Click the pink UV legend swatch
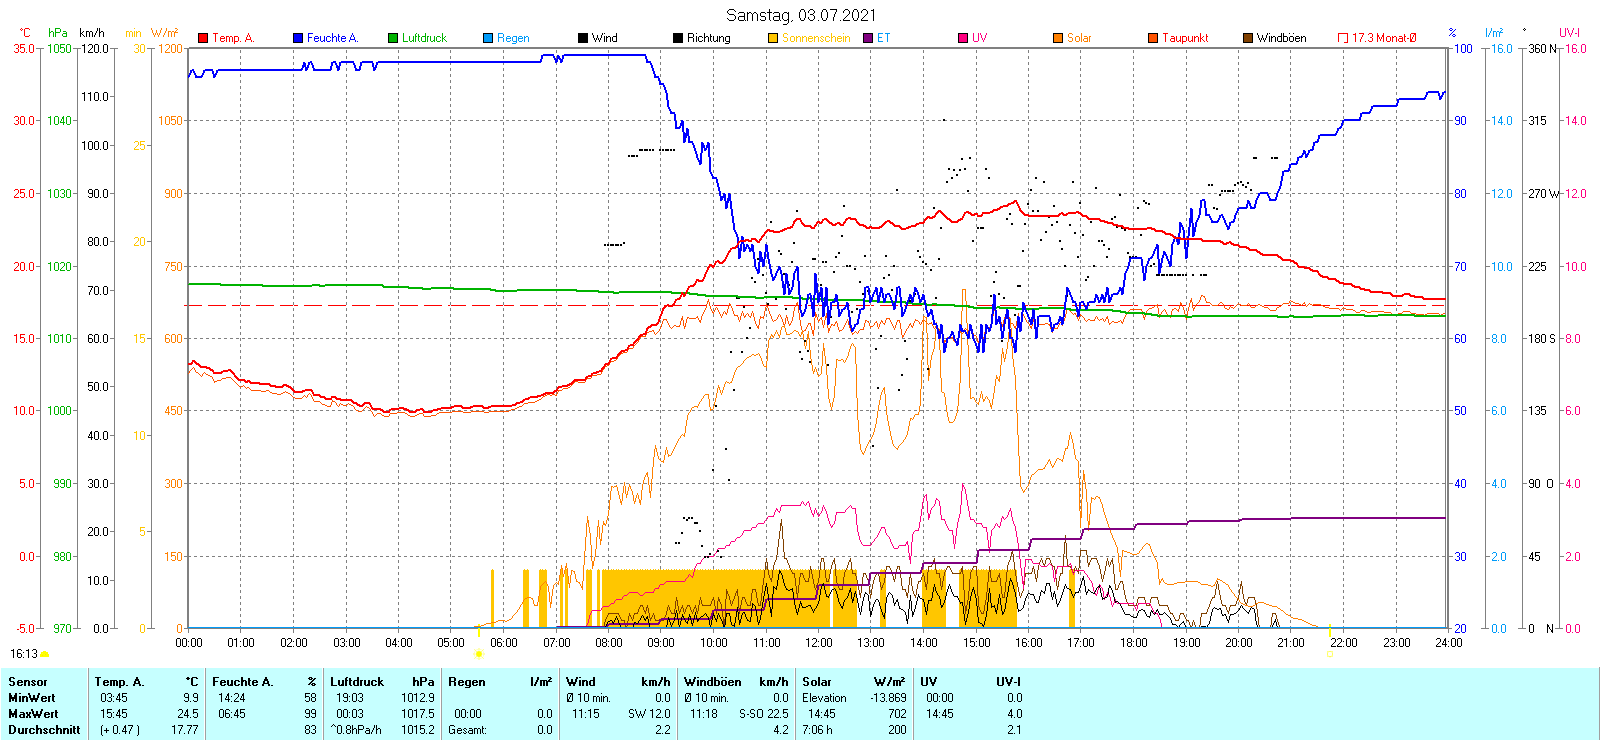Viewport: 1600px width, 740px height. [x=963, y=38]
